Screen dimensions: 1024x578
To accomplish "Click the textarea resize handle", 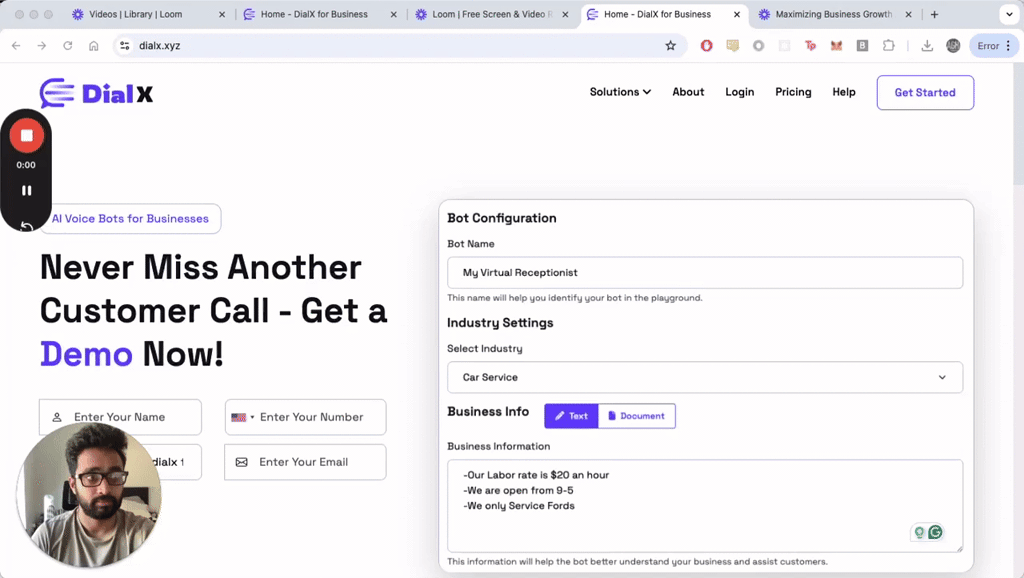I will tap(959, 549).
